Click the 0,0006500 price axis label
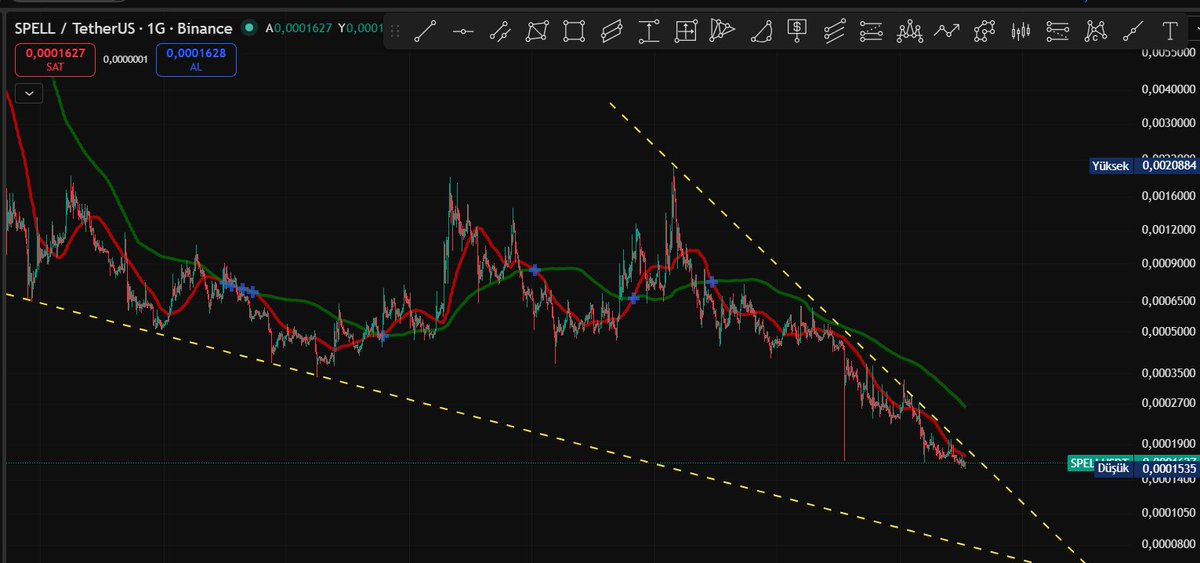The width and height of the screenshot is (1200, 563). (1168, 300)
